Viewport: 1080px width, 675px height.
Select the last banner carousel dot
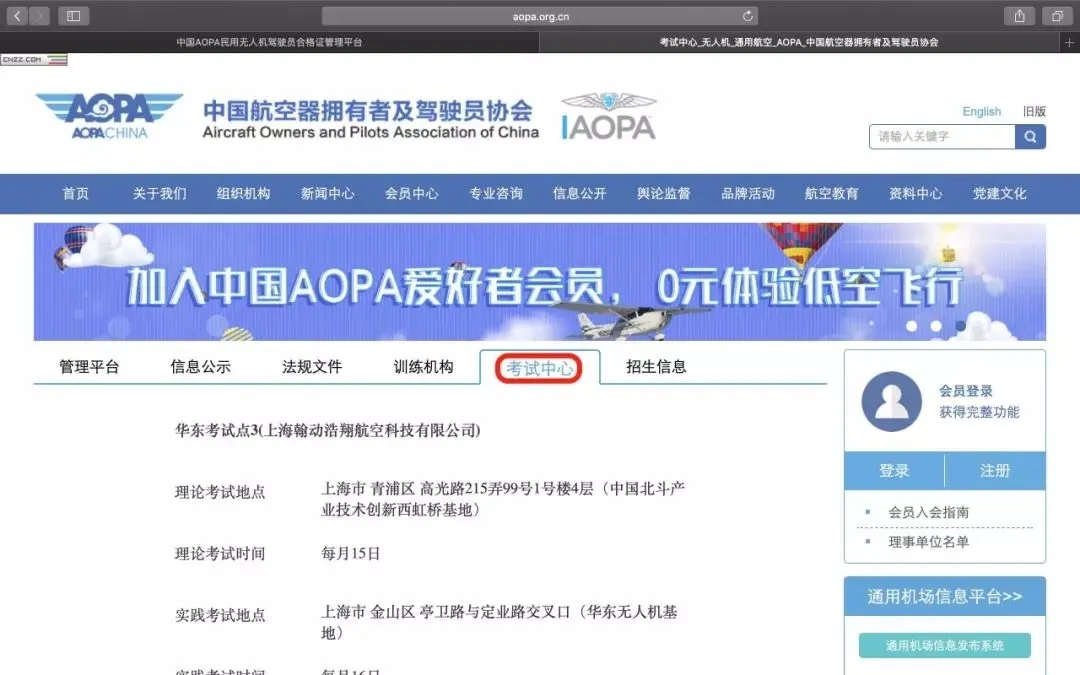[960, 326]
